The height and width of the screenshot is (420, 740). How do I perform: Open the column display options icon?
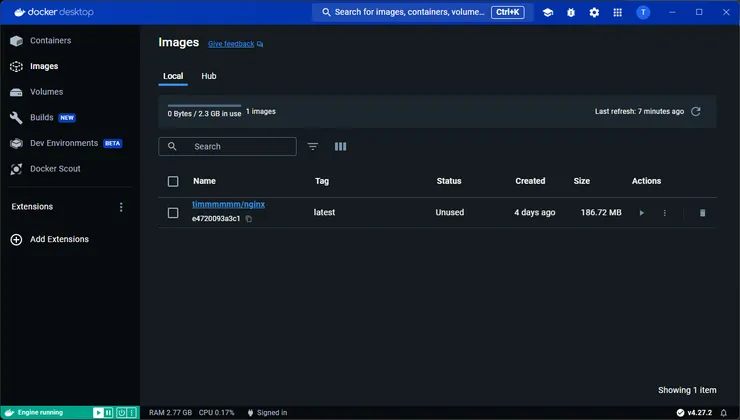(x=340, y=146)
